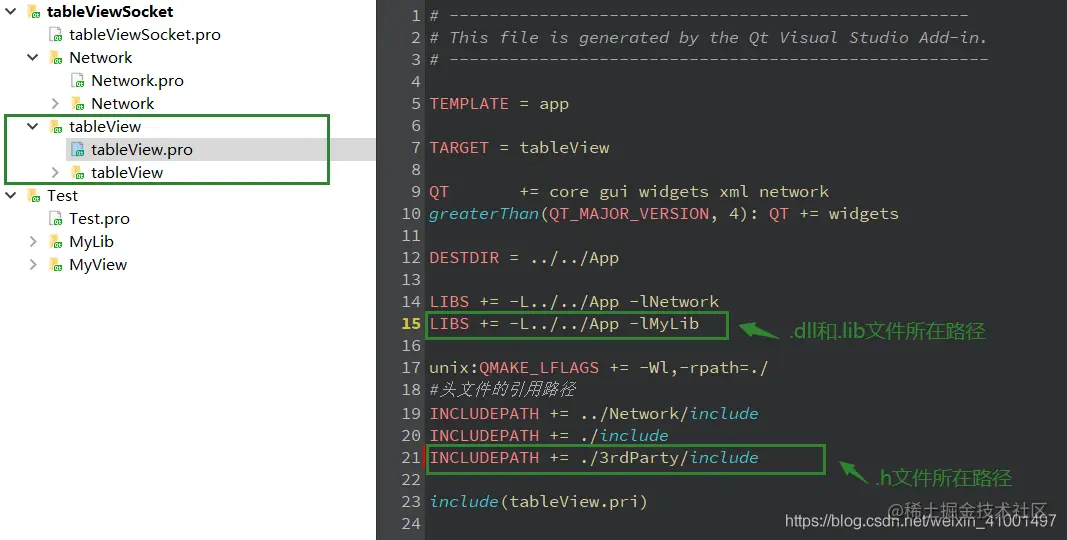1067x540 pixels.
Task: Select tableViewSocket root in project tree
Action: point(110,12)
